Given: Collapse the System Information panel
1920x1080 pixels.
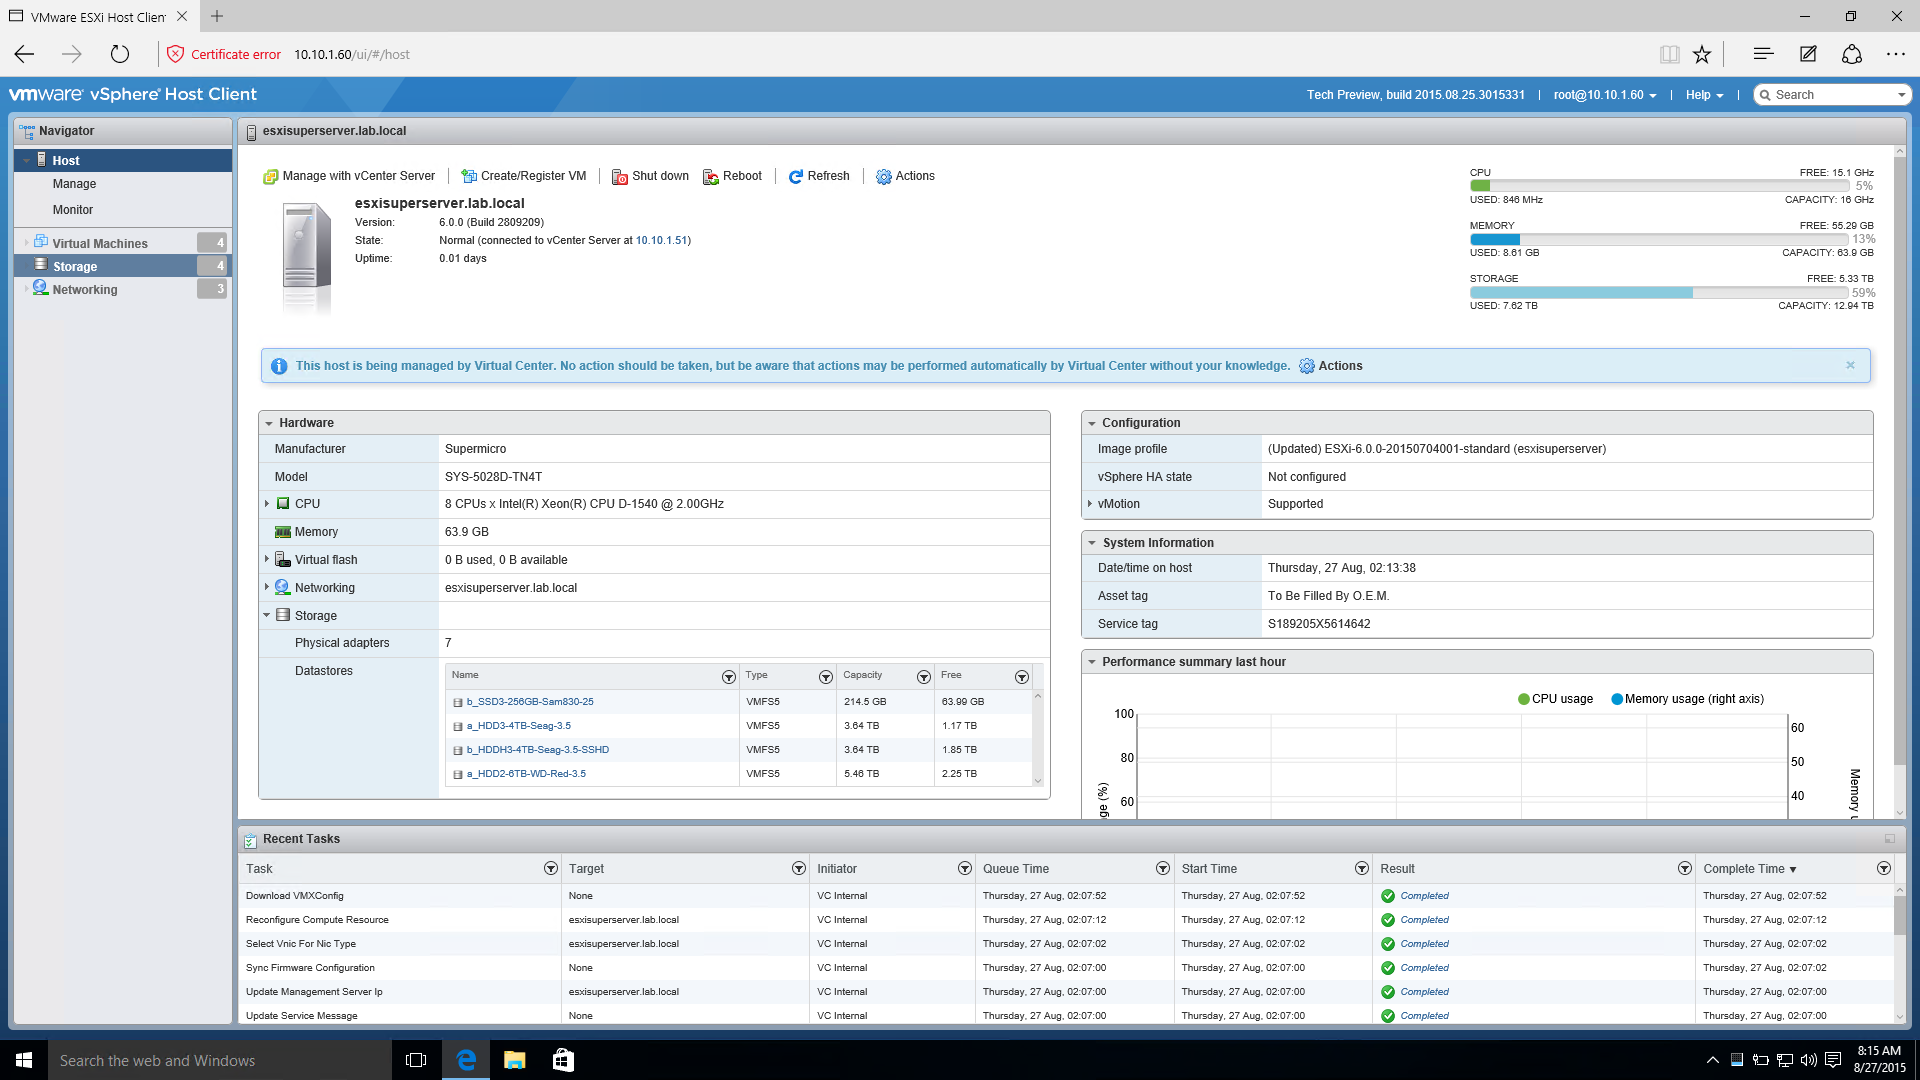Looking at the screenshot, I should pos(1092,543).
